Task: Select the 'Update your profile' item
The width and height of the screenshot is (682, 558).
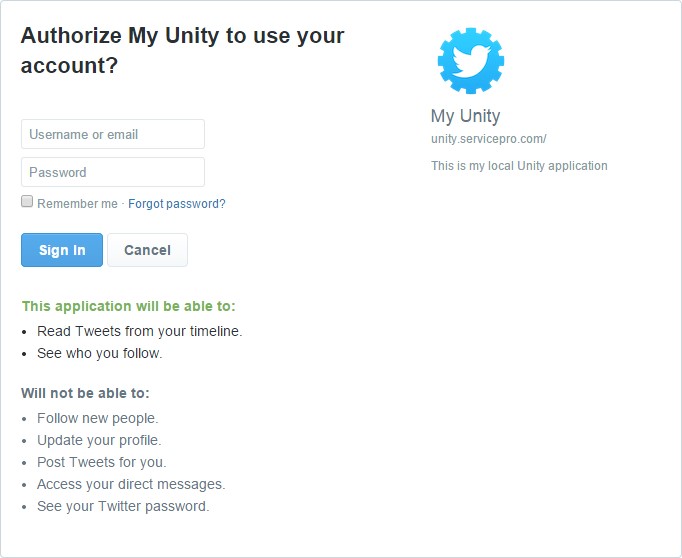Action: point(99,441)
